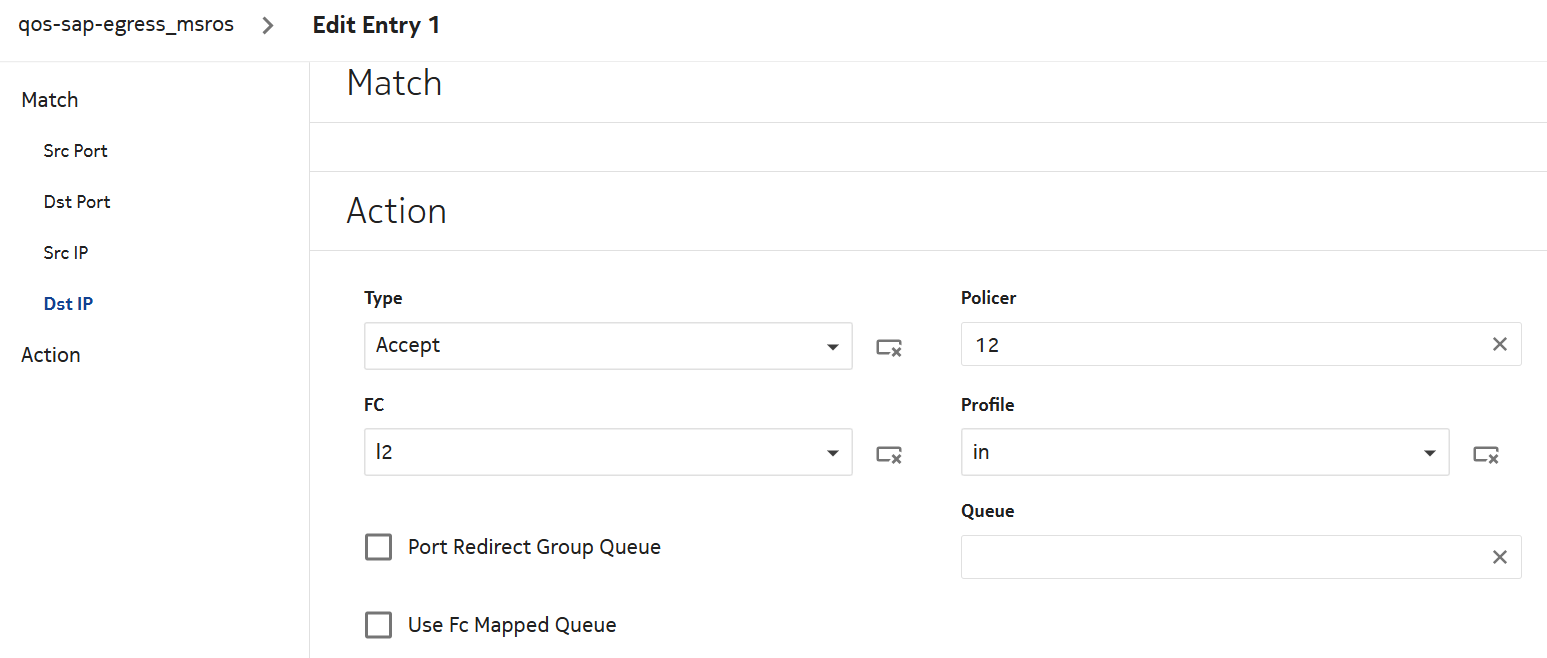The image size is (1547, 658).
Task: Toggle Use Fc Mapped Queue checkbox
Action: pyautogui.click(x=378, y=625)
